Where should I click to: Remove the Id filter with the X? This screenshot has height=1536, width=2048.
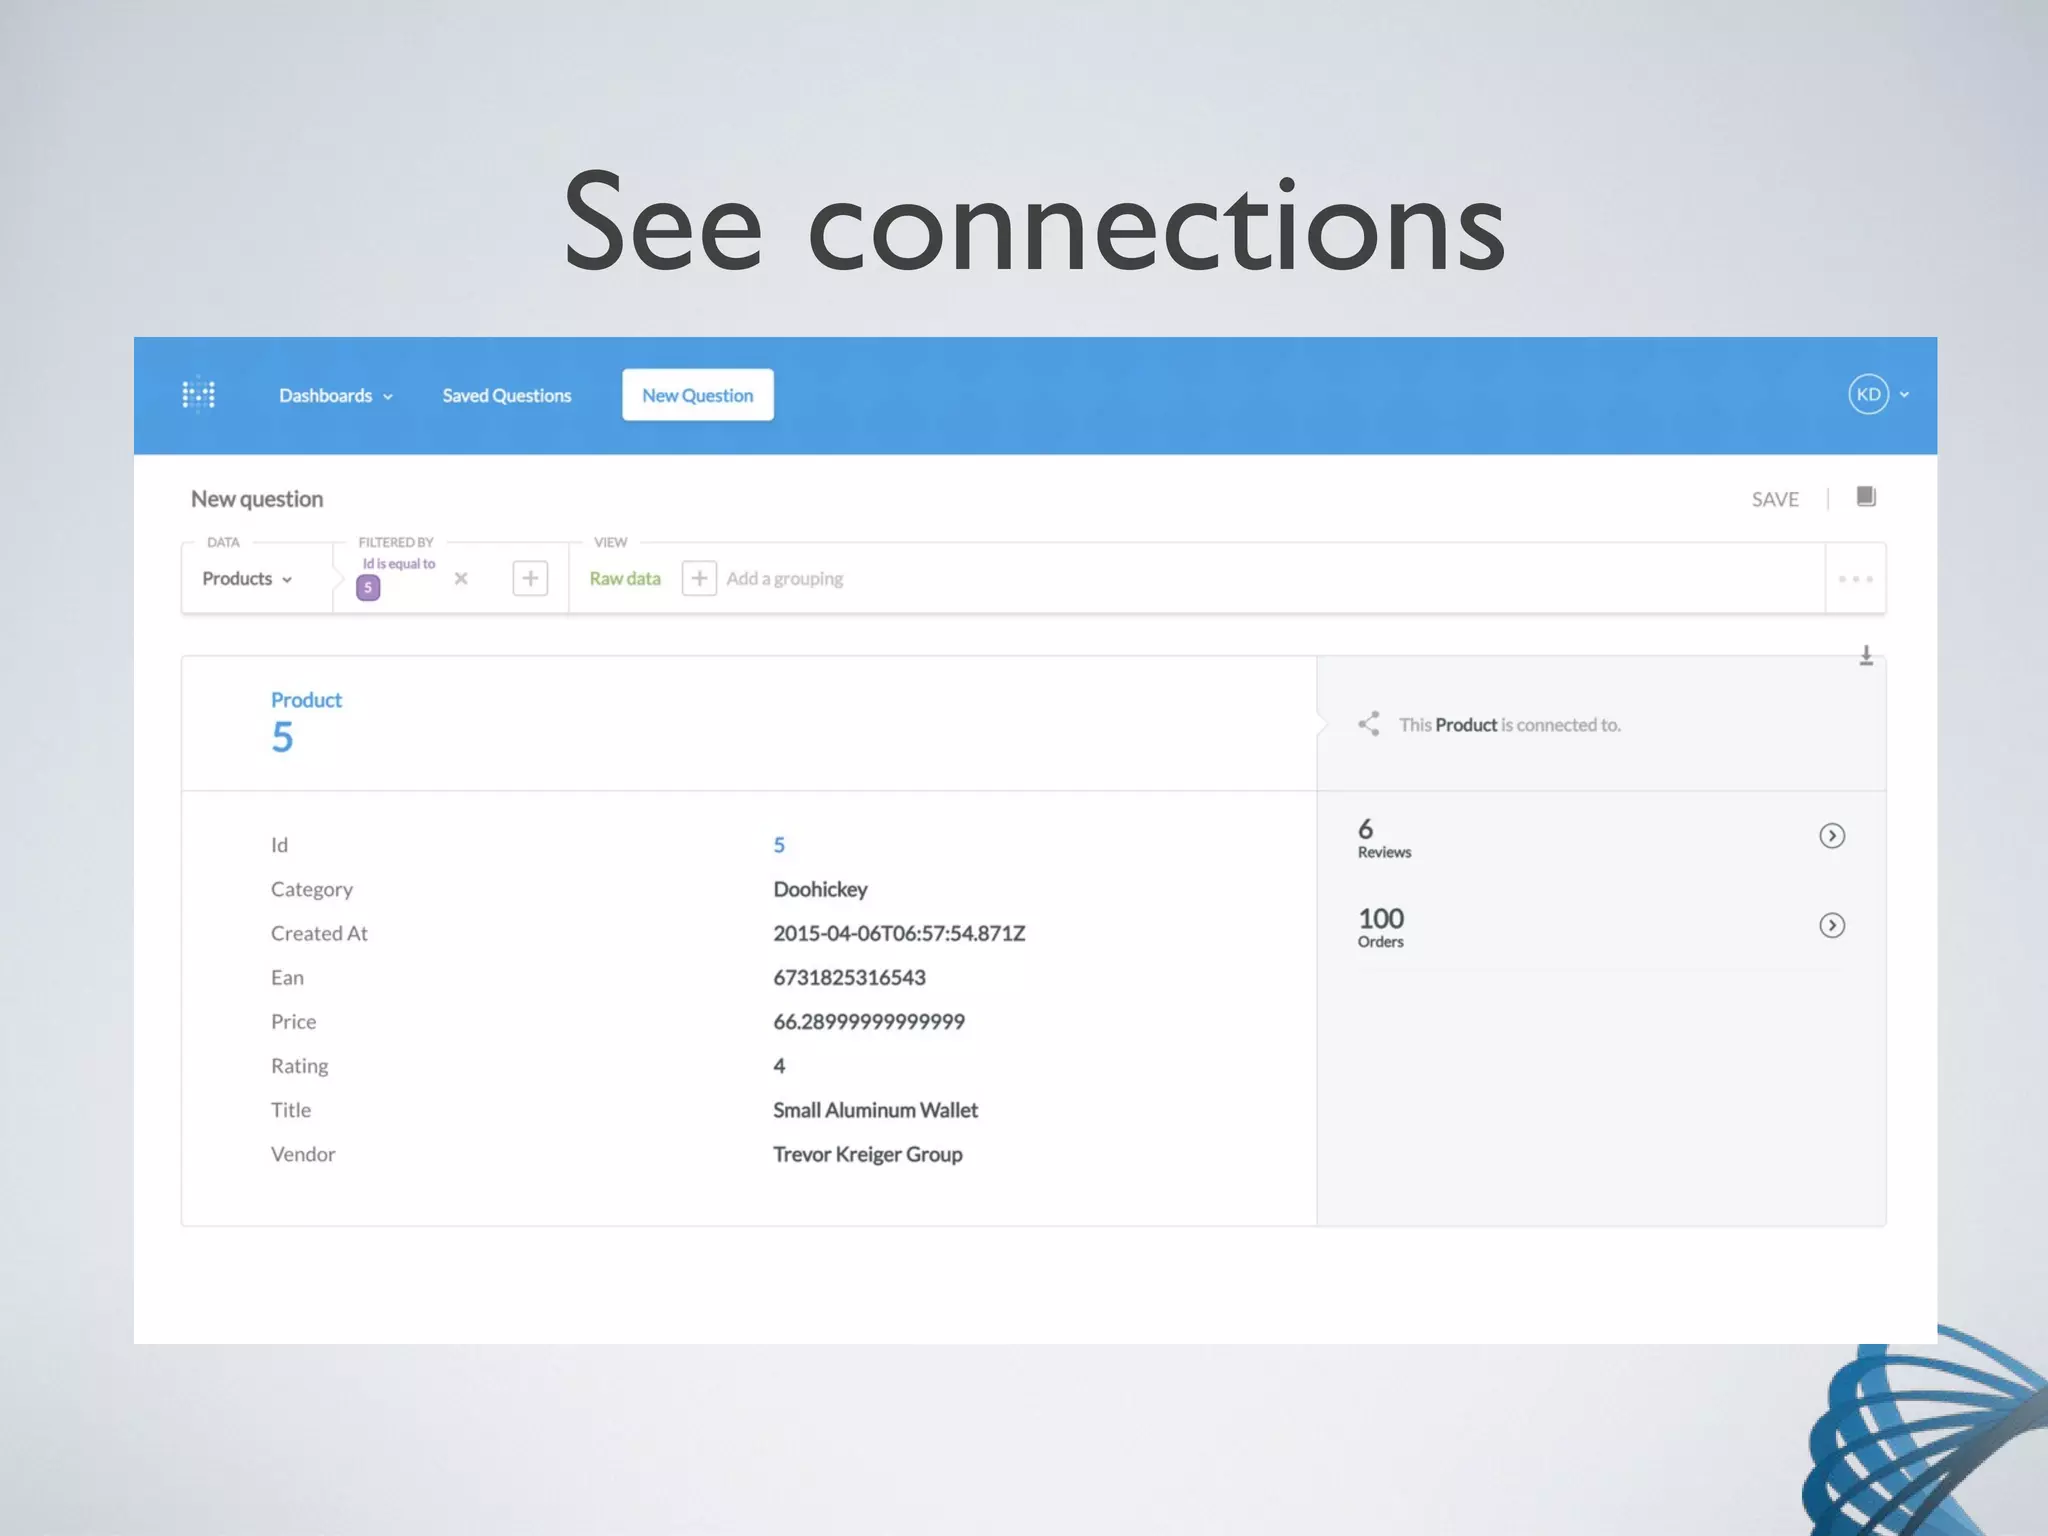pyautogui.click(x=461, y=578)
